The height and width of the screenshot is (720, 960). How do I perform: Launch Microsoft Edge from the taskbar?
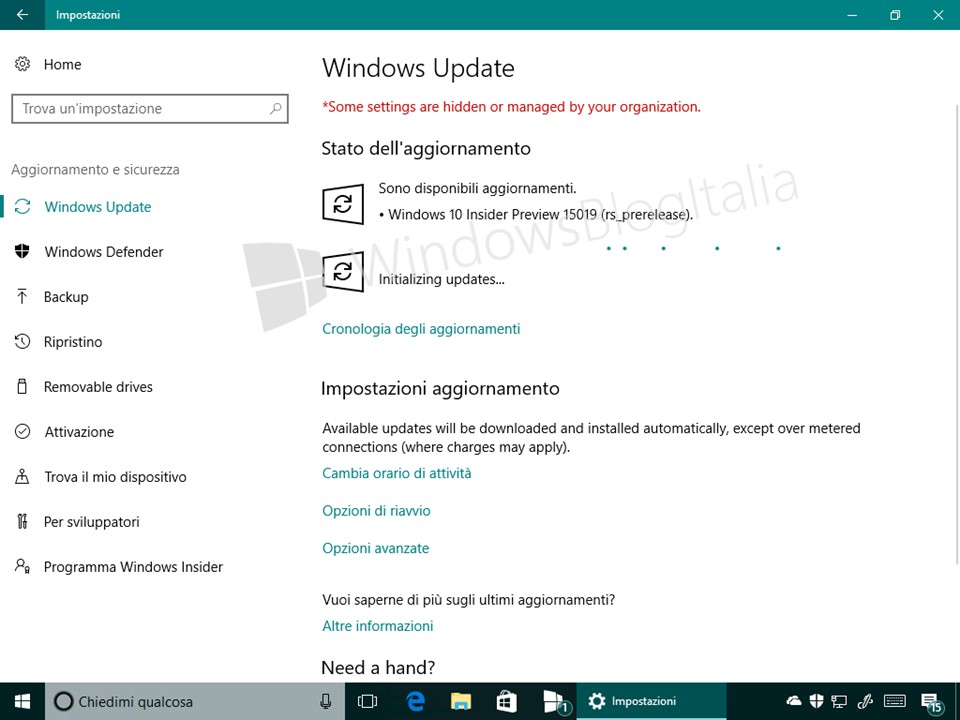(415, 702)
